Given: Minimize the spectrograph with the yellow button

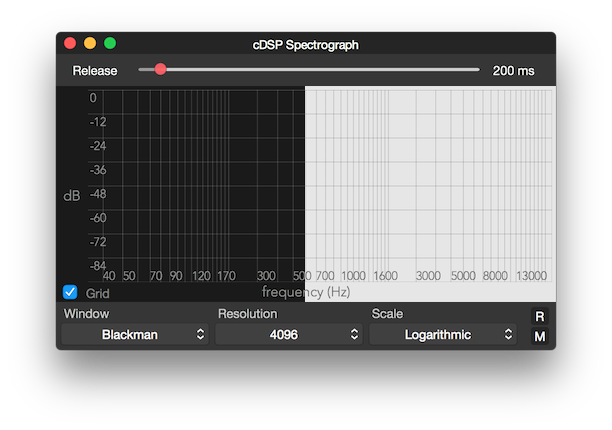Looking at the screenshot, I should click(90, 44).
